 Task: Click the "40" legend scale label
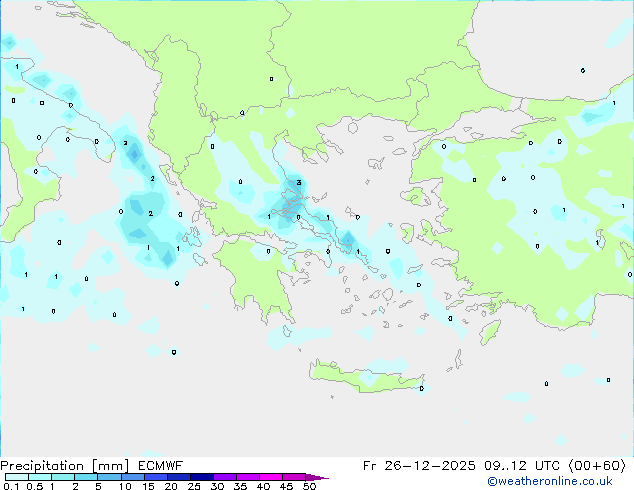click(264, 486)
